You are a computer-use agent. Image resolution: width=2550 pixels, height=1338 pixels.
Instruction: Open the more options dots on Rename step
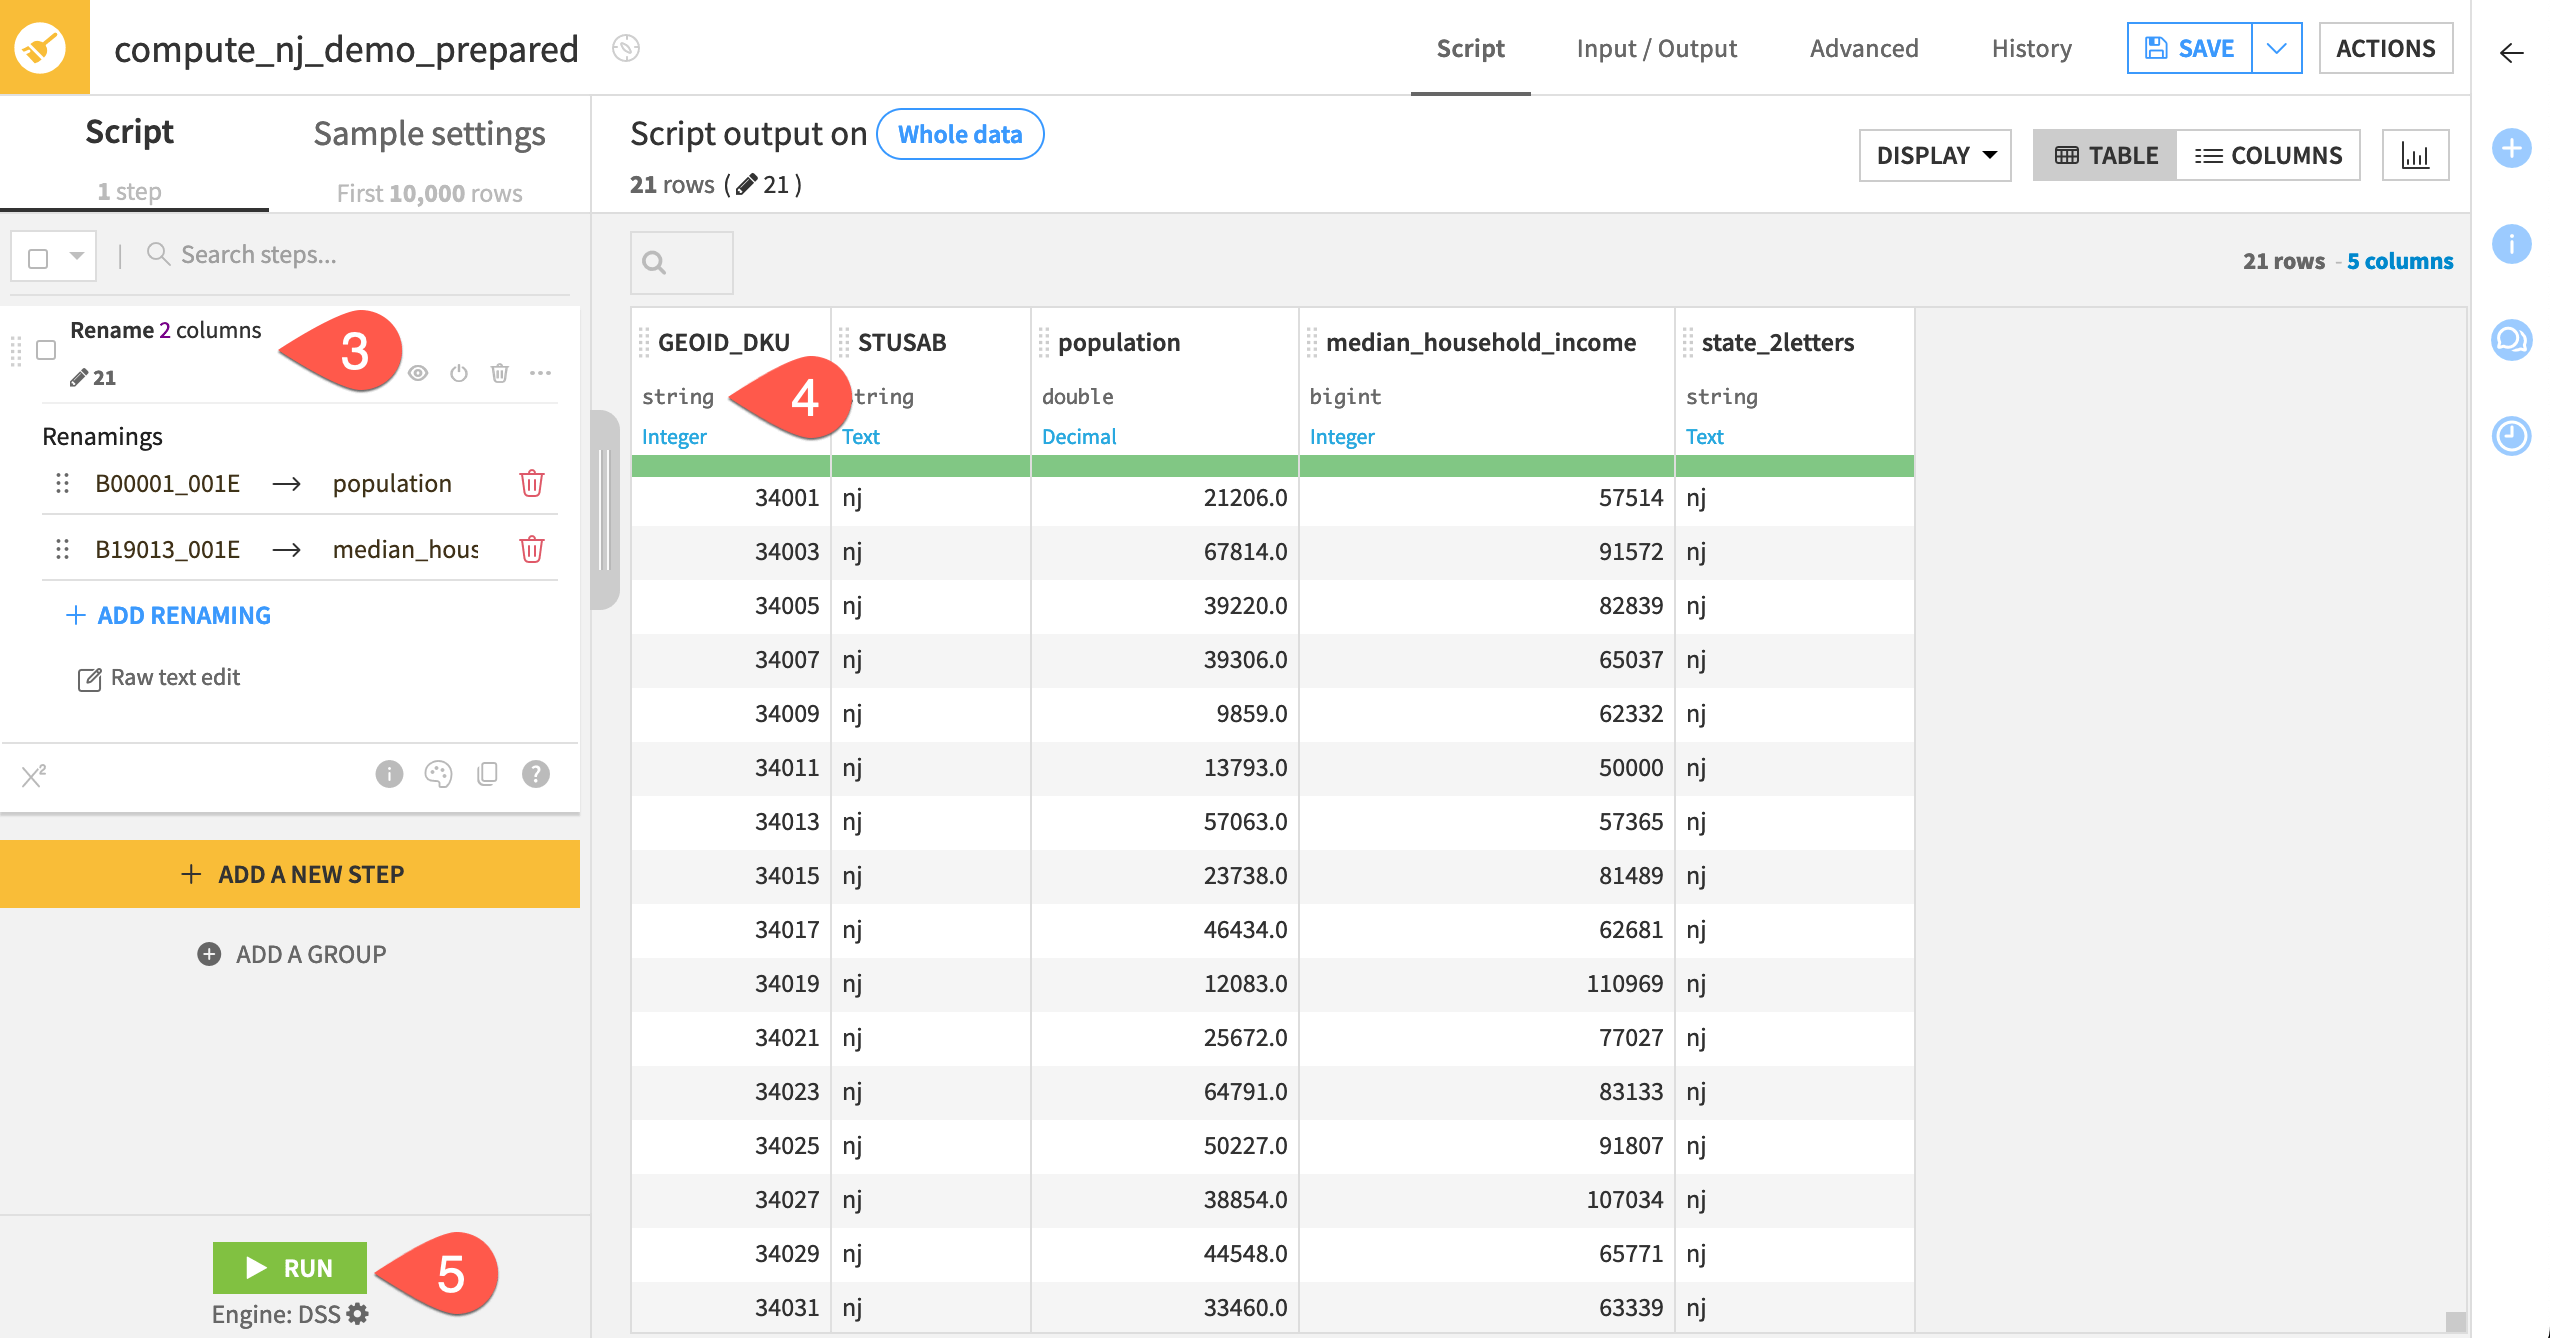[x=541, y=373]
